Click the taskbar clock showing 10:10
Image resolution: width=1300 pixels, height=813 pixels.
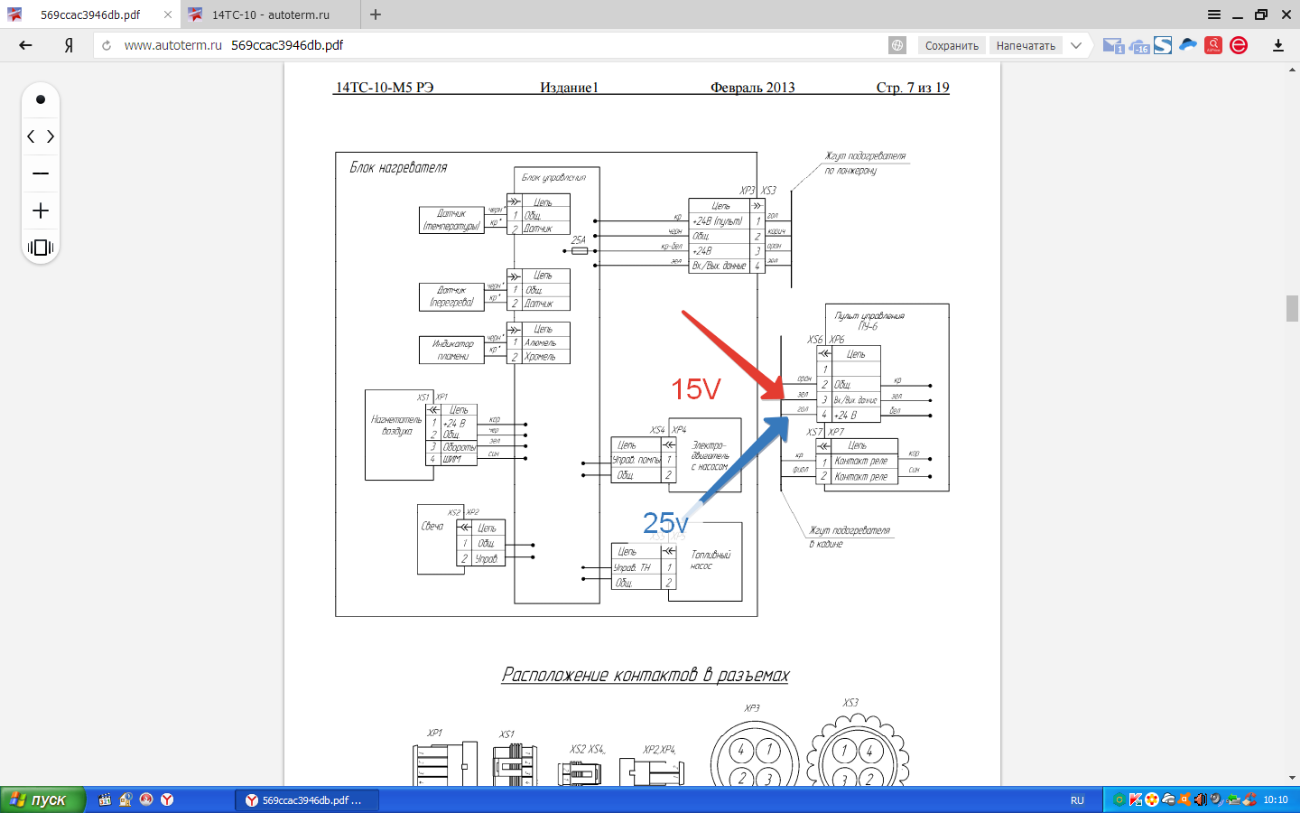tap(1275, 800)
